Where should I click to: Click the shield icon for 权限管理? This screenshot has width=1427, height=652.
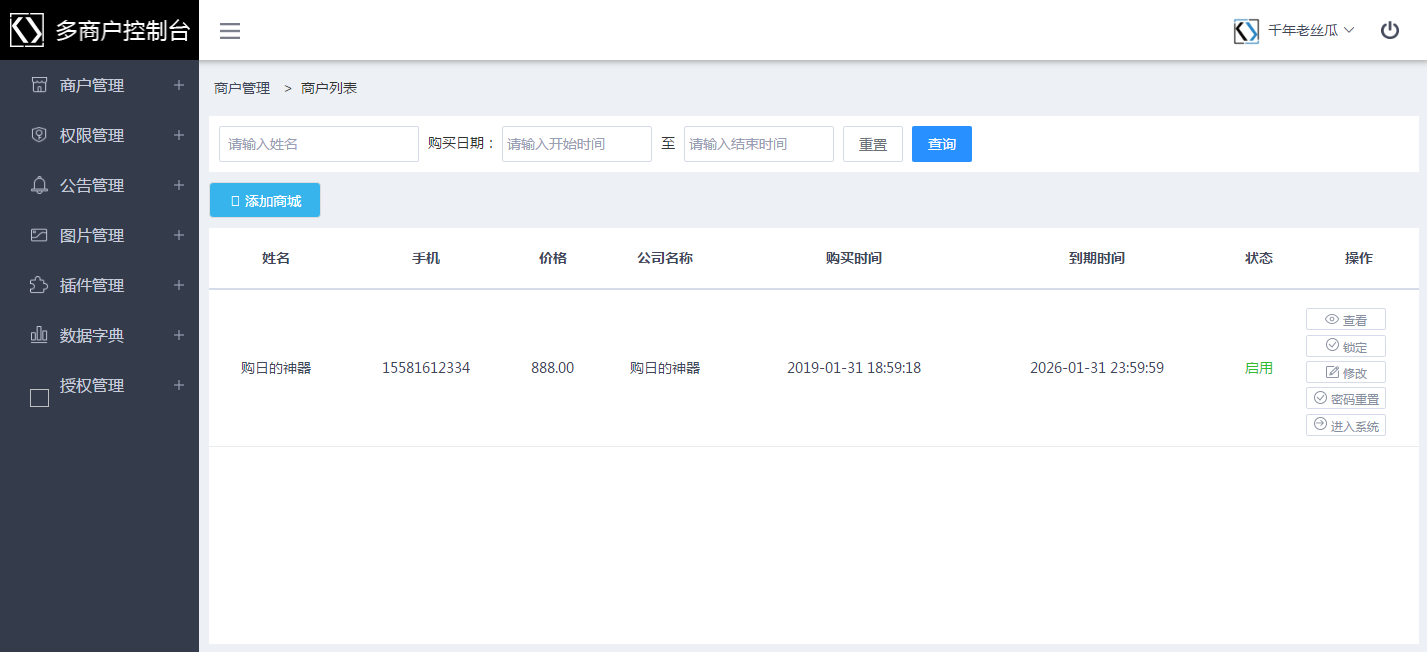39,135
